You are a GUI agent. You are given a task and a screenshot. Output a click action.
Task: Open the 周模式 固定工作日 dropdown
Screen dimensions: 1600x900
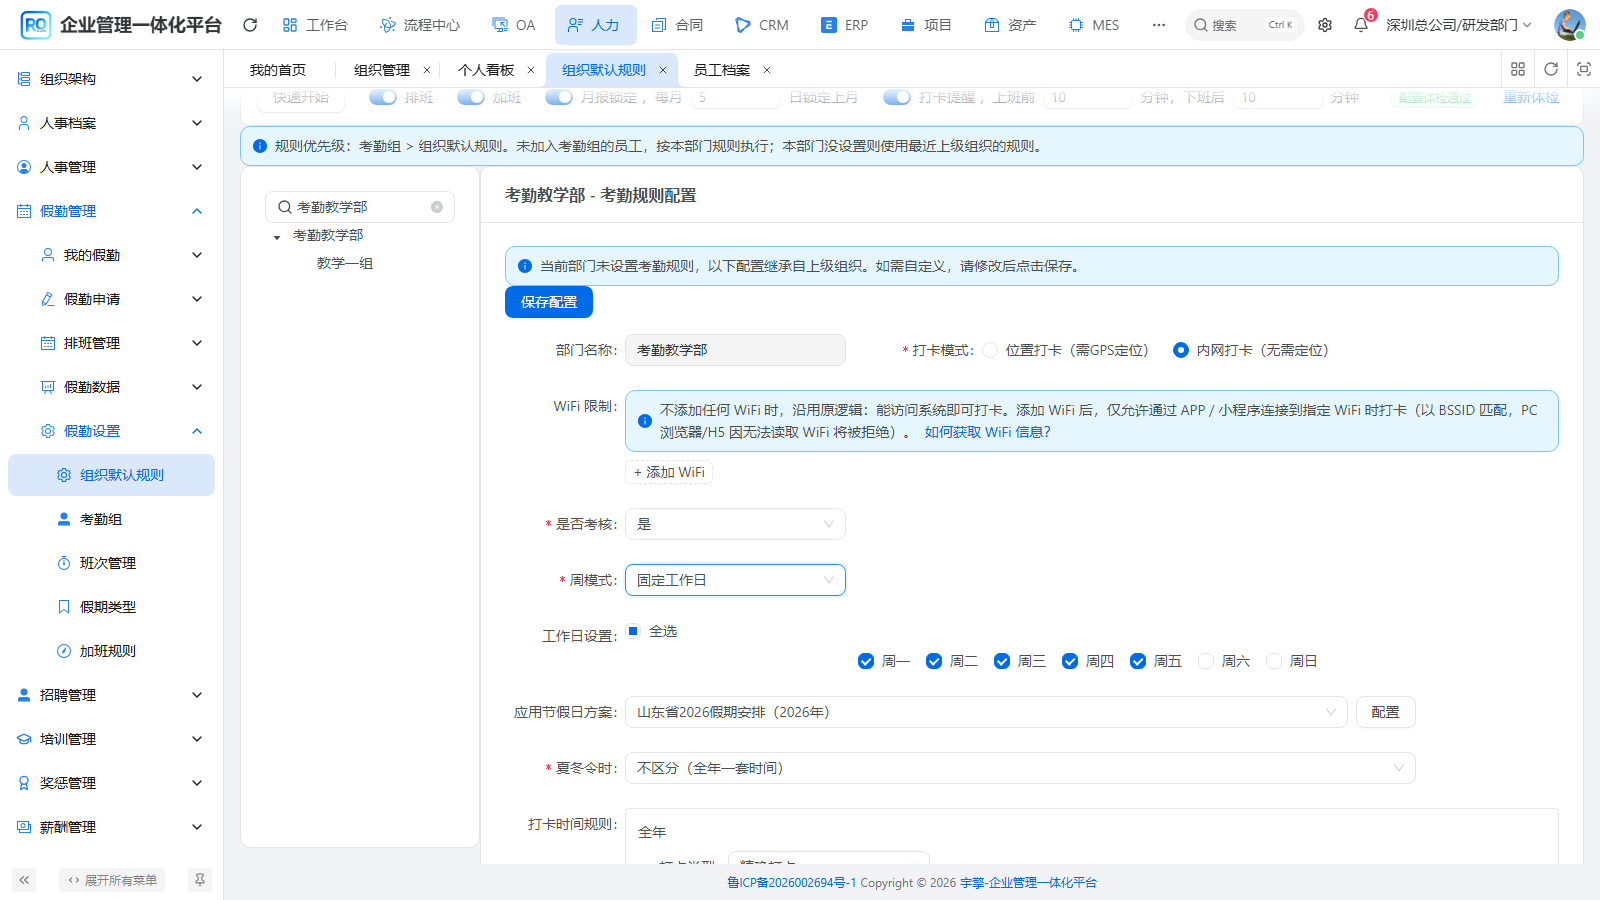pos(735,580)
